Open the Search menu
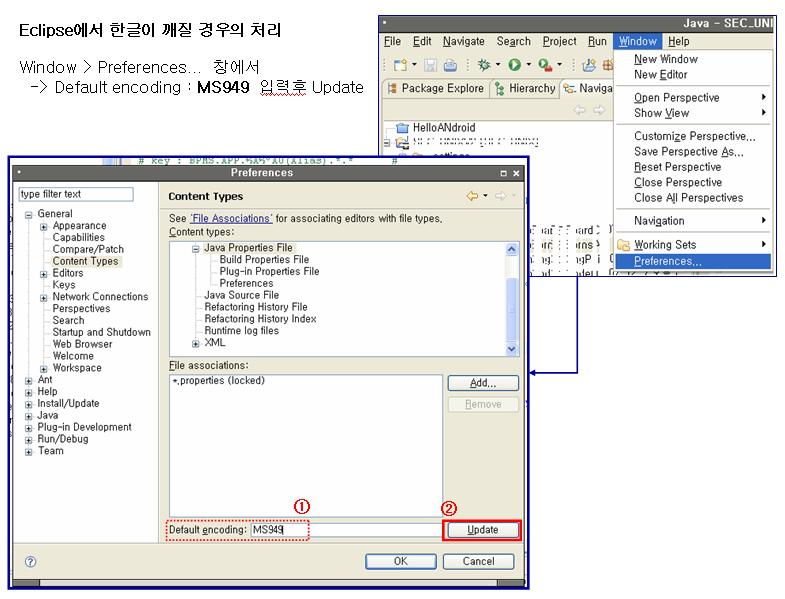Screen dimensions: 785x599 click(513, 42)
